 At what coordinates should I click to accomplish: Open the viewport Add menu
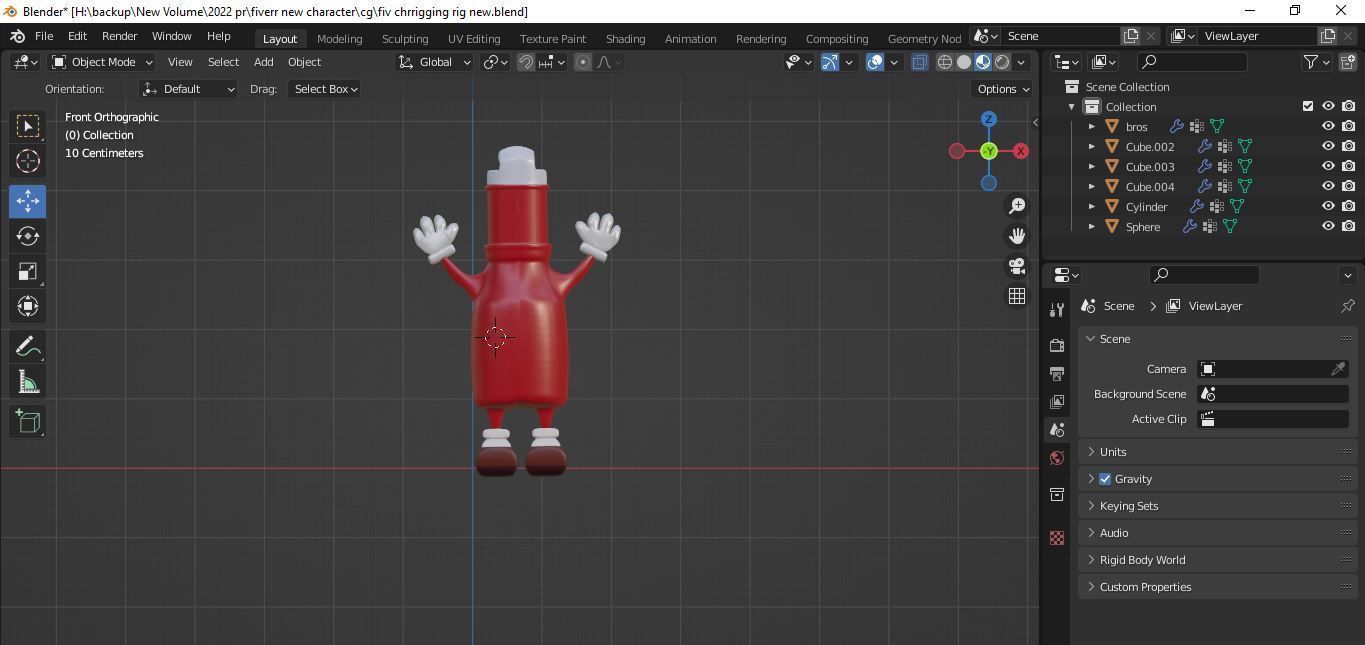pyautogui.click(x=263, y=62)
